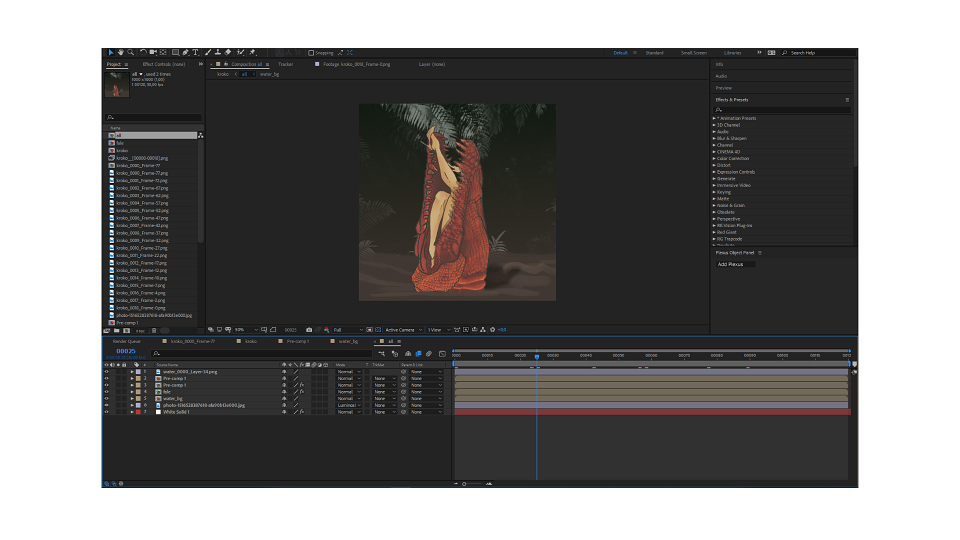The width and height of the screenshot is (960, 540).
Task: Hide the White Solid 1 layer
Action: [107, 412]
